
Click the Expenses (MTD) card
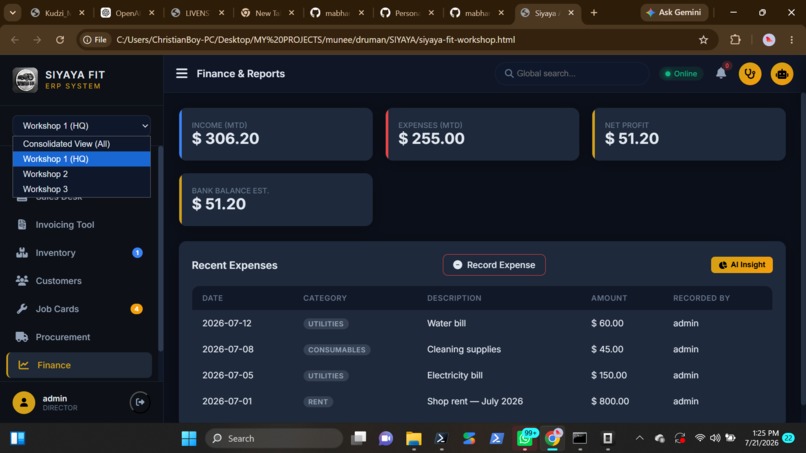[482, 134]
